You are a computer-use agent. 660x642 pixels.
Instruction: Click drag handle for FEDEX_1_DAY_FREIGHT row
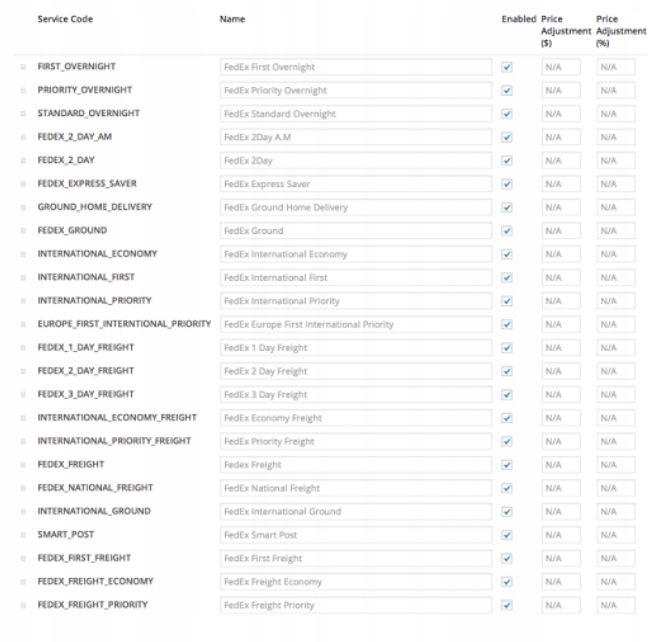click(22, 347)
